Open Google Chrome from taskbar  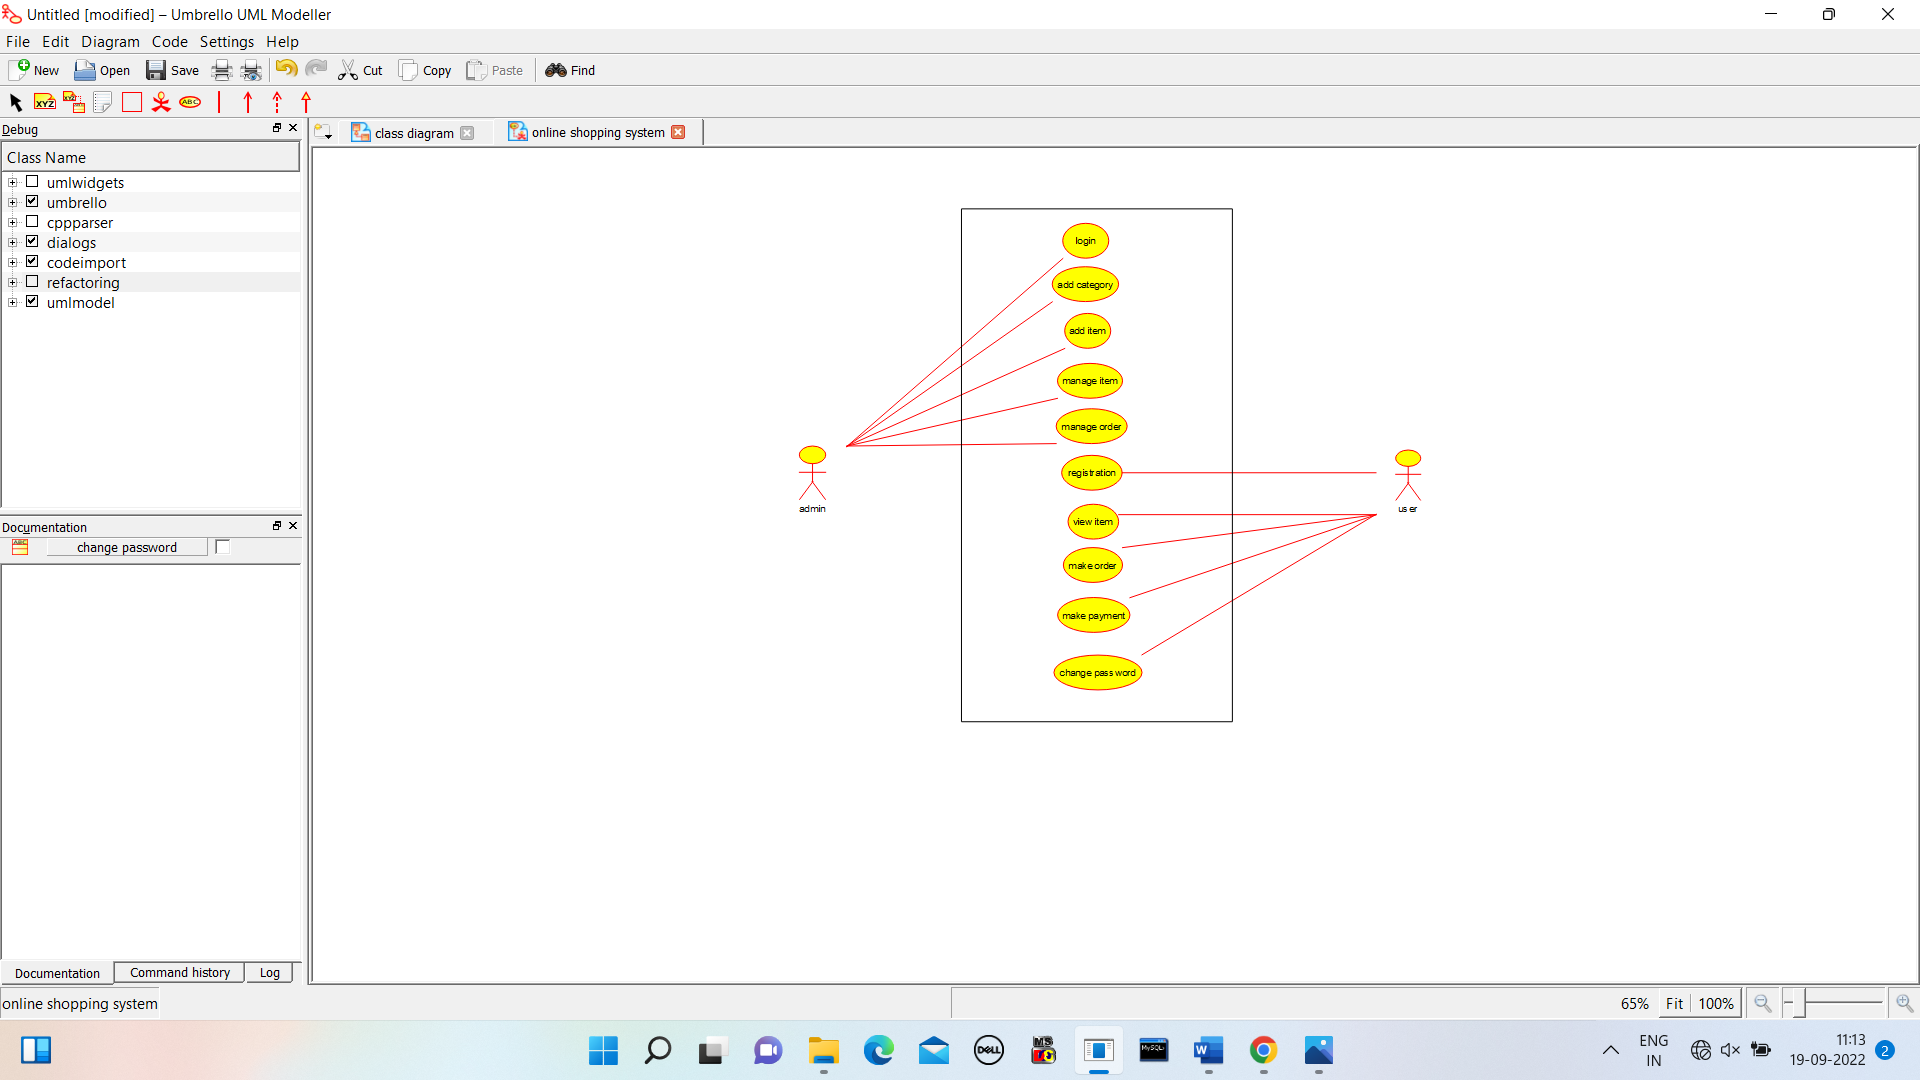coord(1263,1050)
